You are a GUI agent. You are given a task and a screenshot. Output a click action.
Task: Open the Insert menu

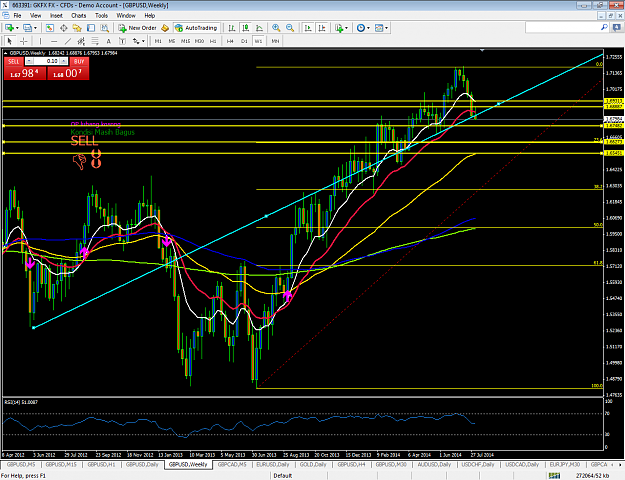(x=56, y=16)
